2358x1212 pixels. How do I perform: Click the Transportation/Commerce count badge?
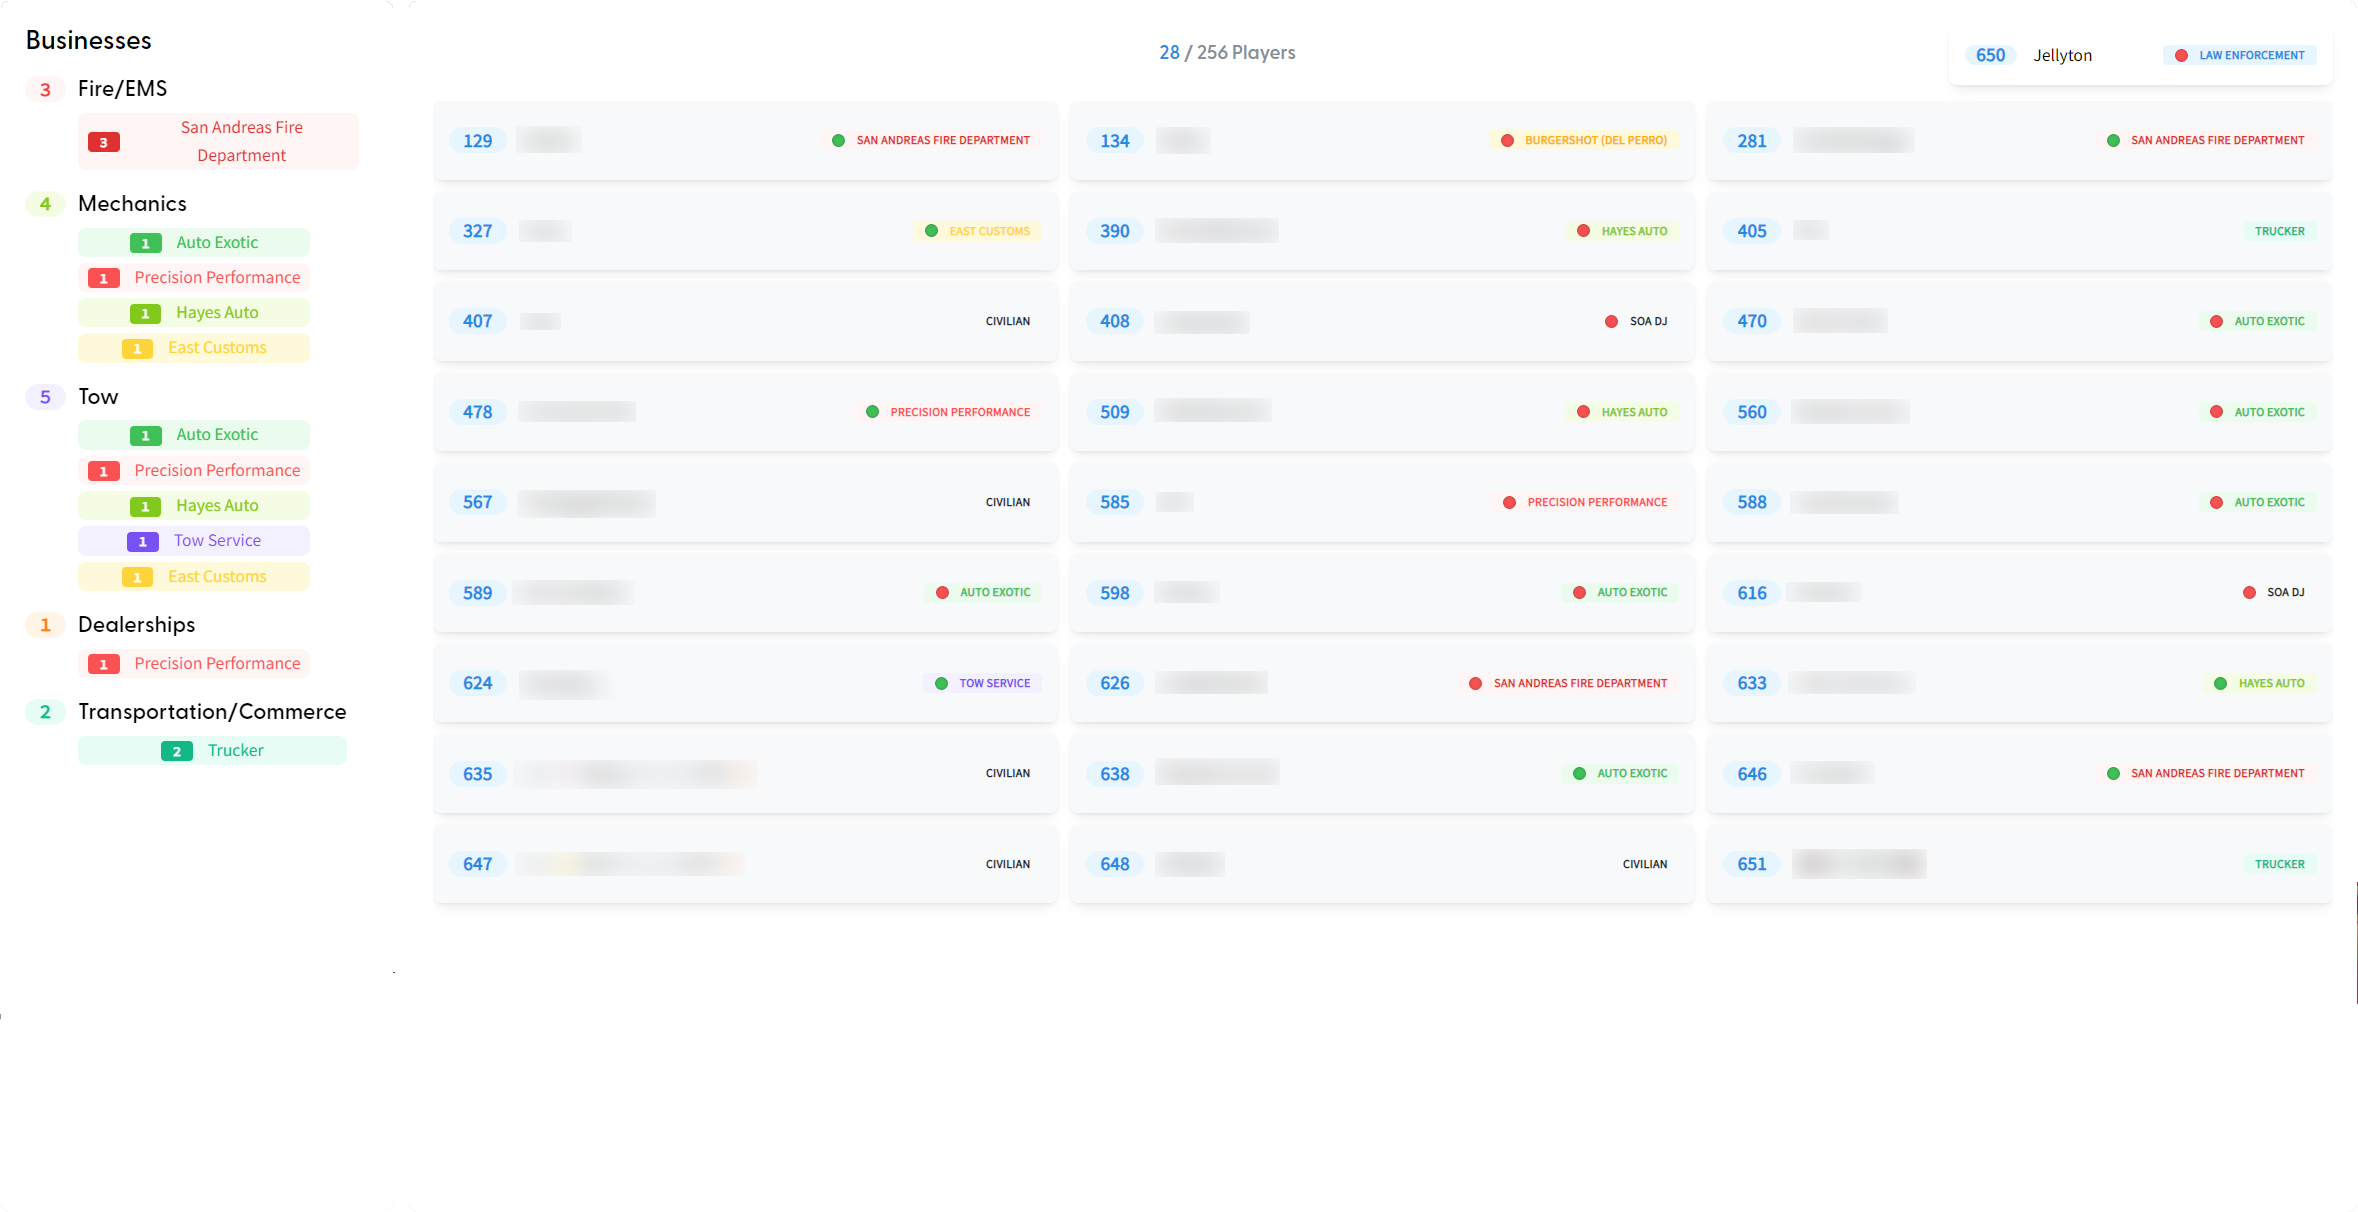[45, 712]
